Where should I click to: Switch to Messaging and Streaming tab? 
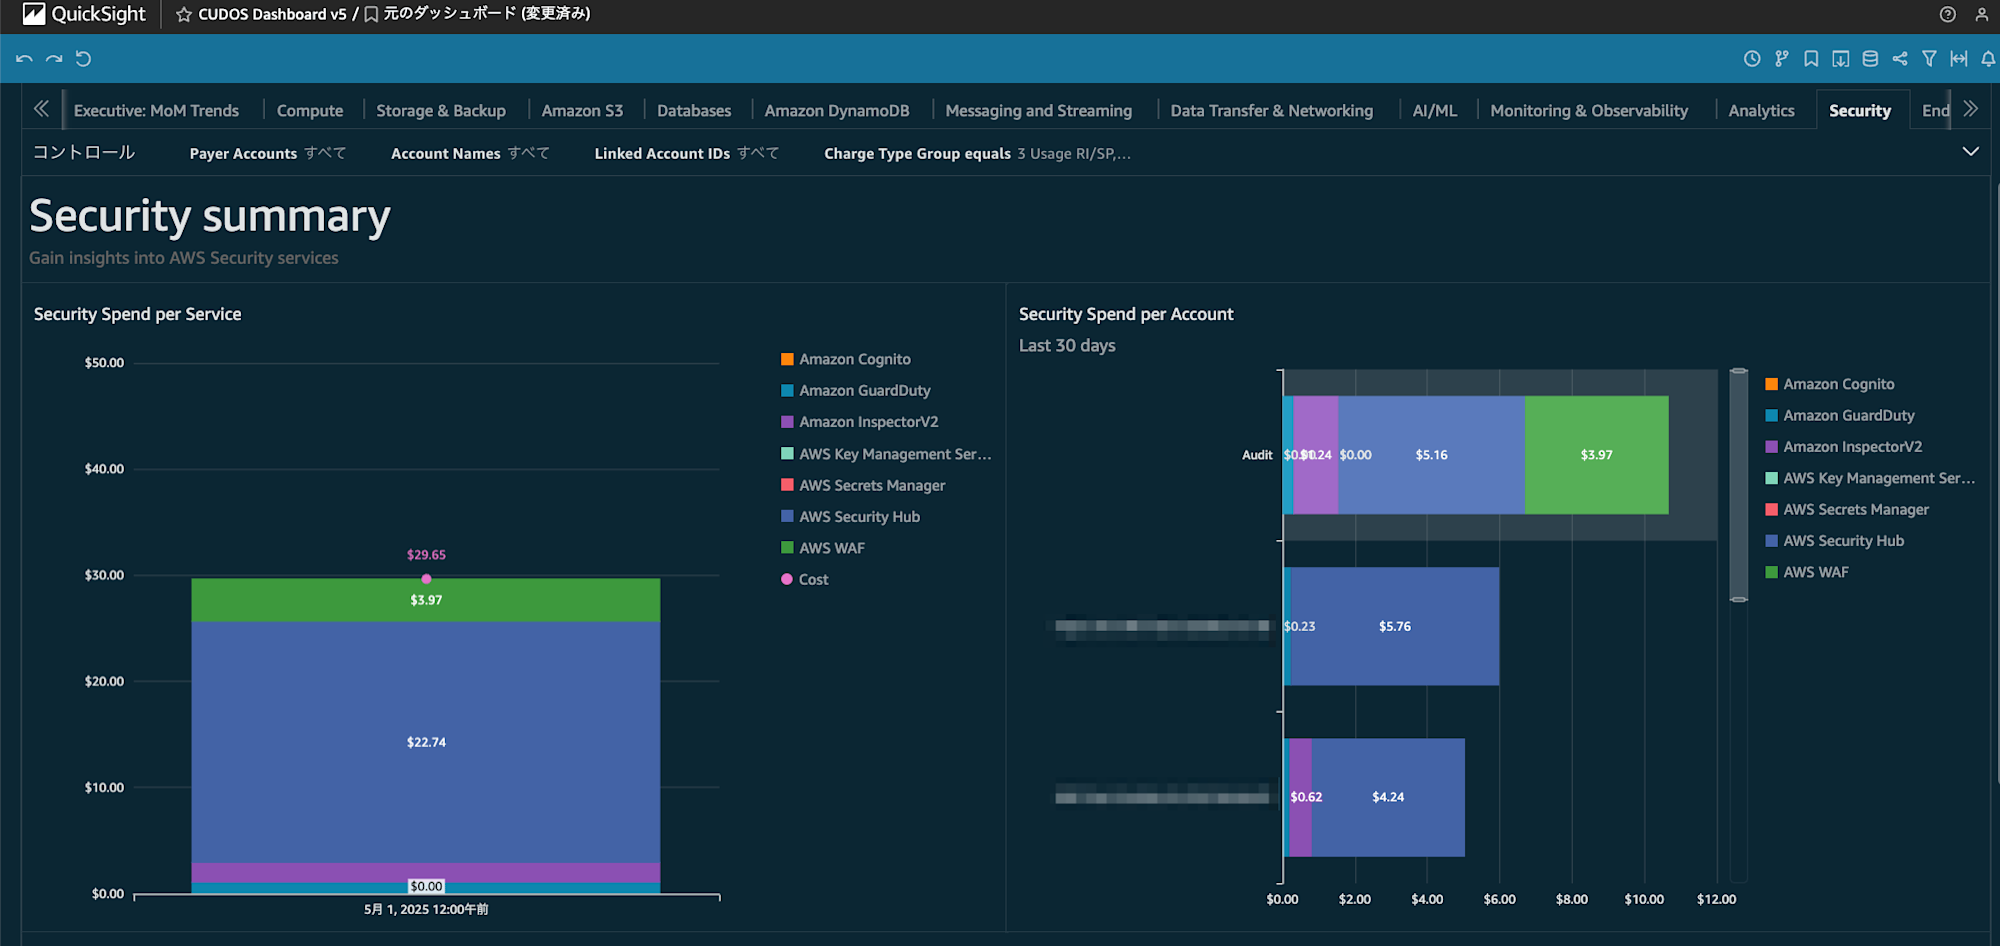(1039, 110)
